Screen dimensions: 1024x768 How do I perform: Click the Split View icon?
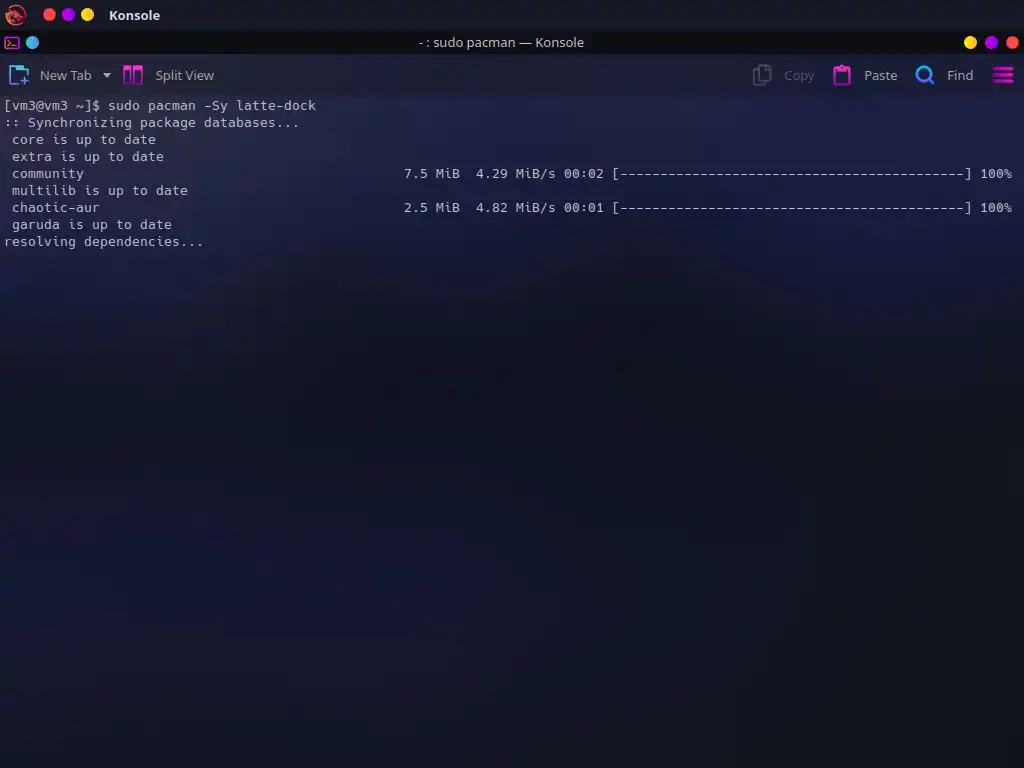click(x=133, y=75)
